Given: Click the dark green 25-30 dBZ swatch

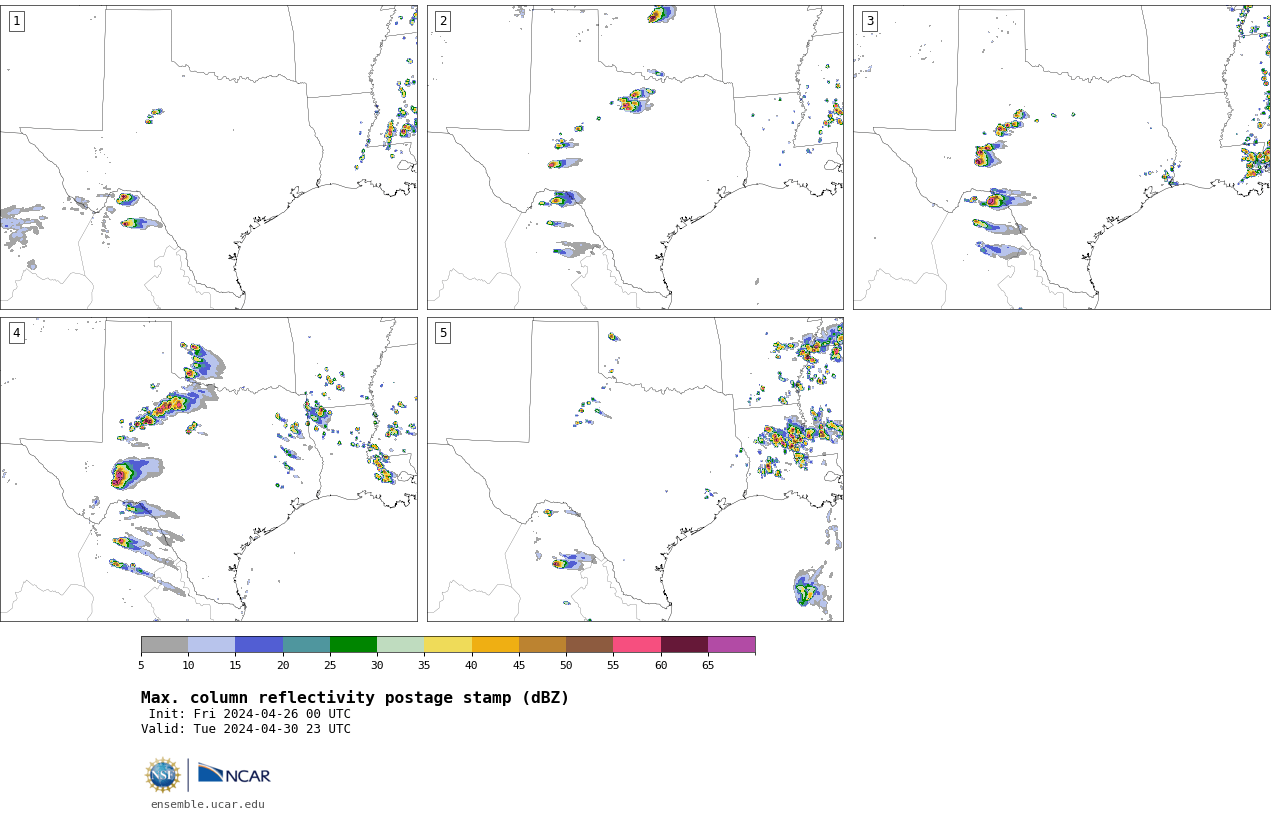Looking at the screenshot, I should pos(354,644).
